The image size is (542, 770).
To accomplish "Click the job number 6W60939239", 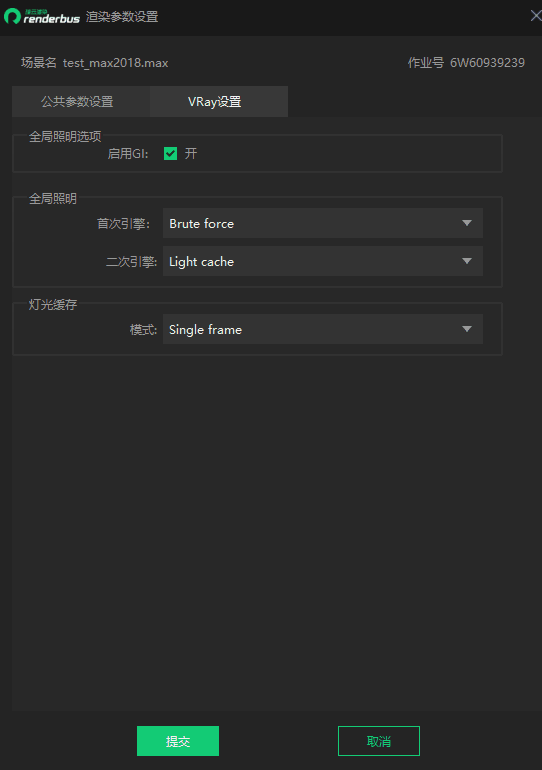I will (x=487, y=63).
